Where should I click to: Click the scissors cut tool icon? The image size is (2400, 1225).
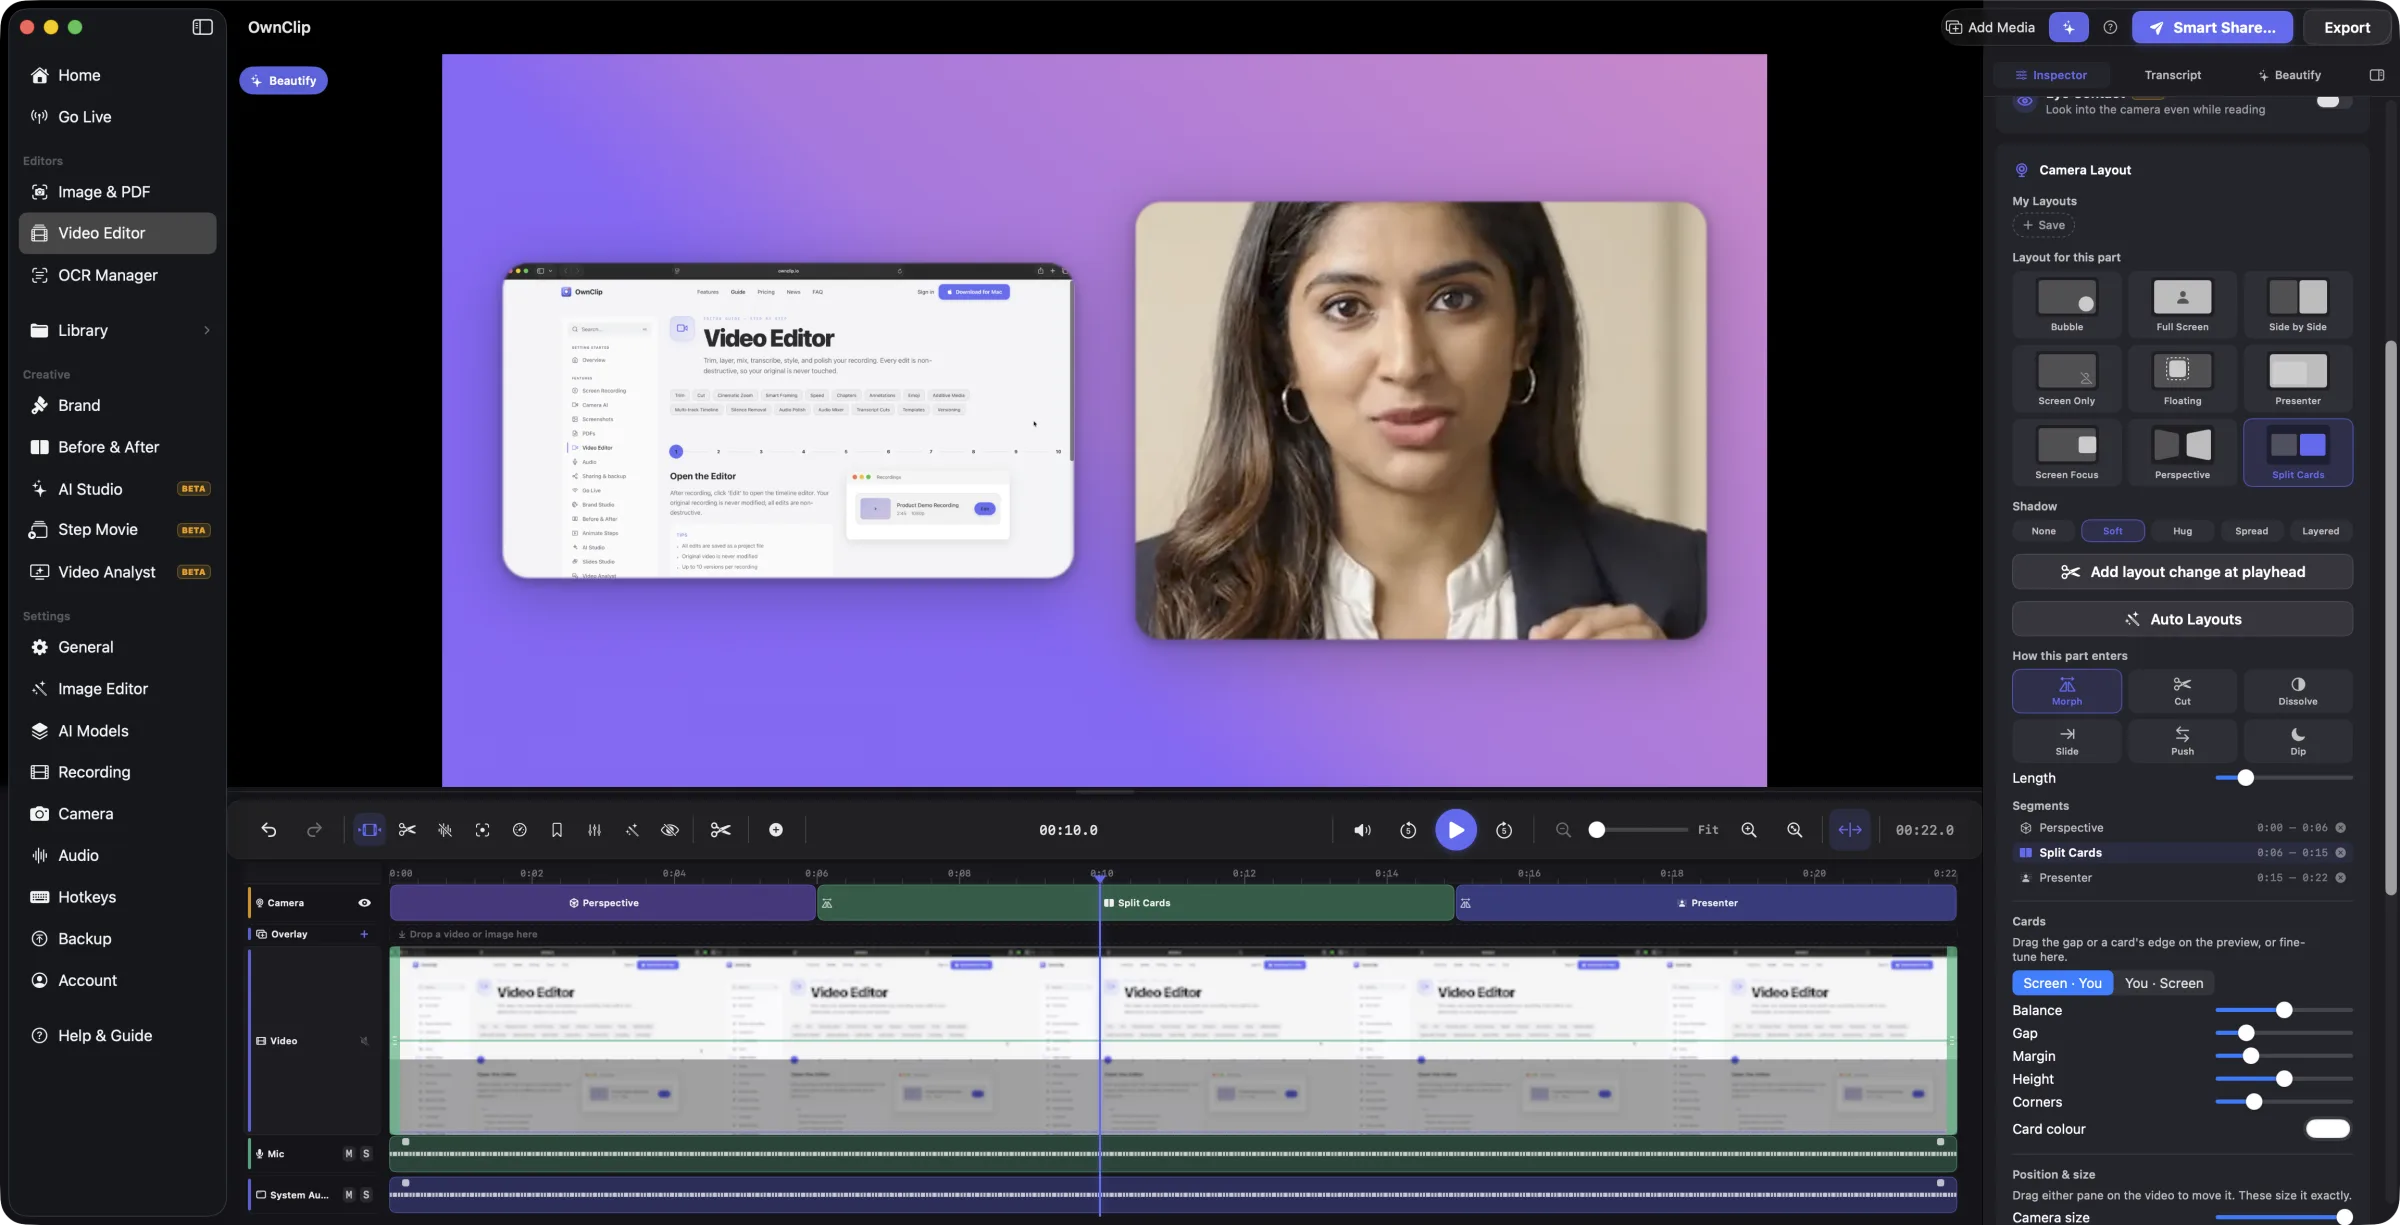(x=407, y=830)
